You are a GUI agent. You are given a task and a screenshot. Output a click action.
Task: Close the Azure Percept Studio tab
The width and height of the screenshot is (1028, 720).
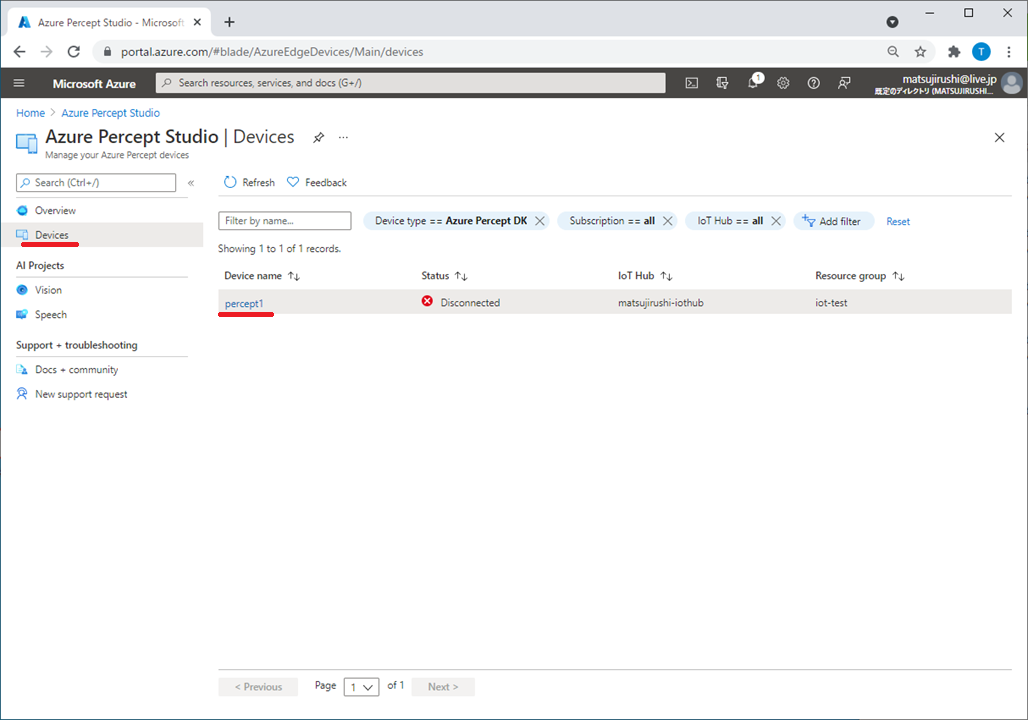pyautogui.click(x=197, y=22)
